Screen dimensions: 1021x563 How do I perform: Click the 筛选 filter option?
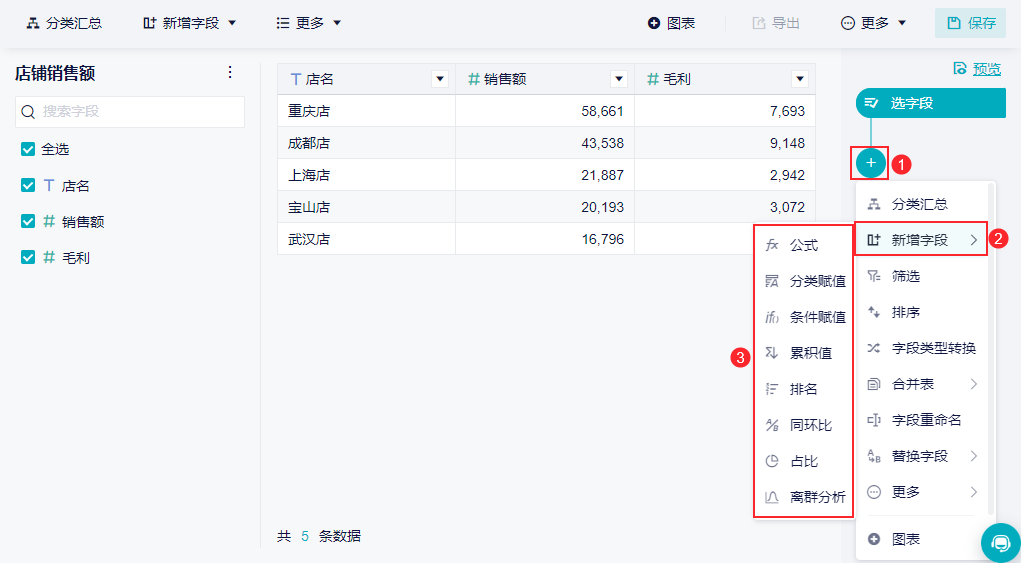pyautogui.click(x=905, y=276)
